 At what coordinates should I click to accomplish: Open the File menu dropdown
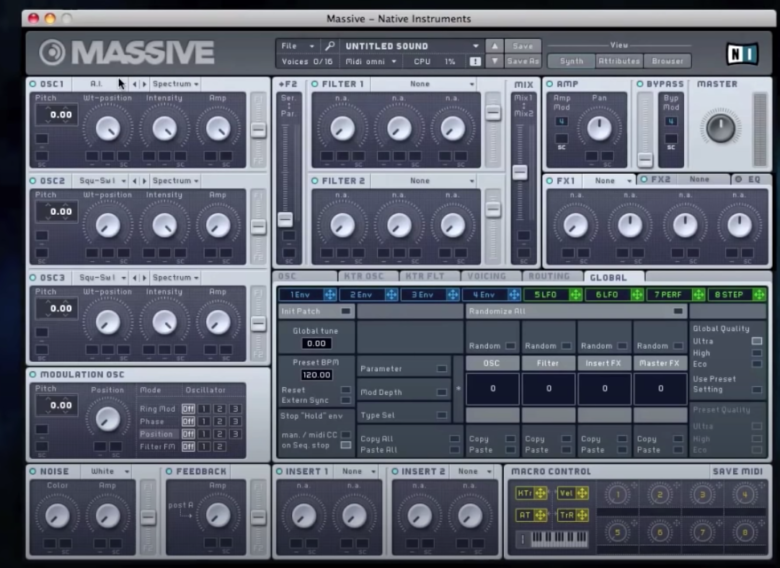(297, 46)
